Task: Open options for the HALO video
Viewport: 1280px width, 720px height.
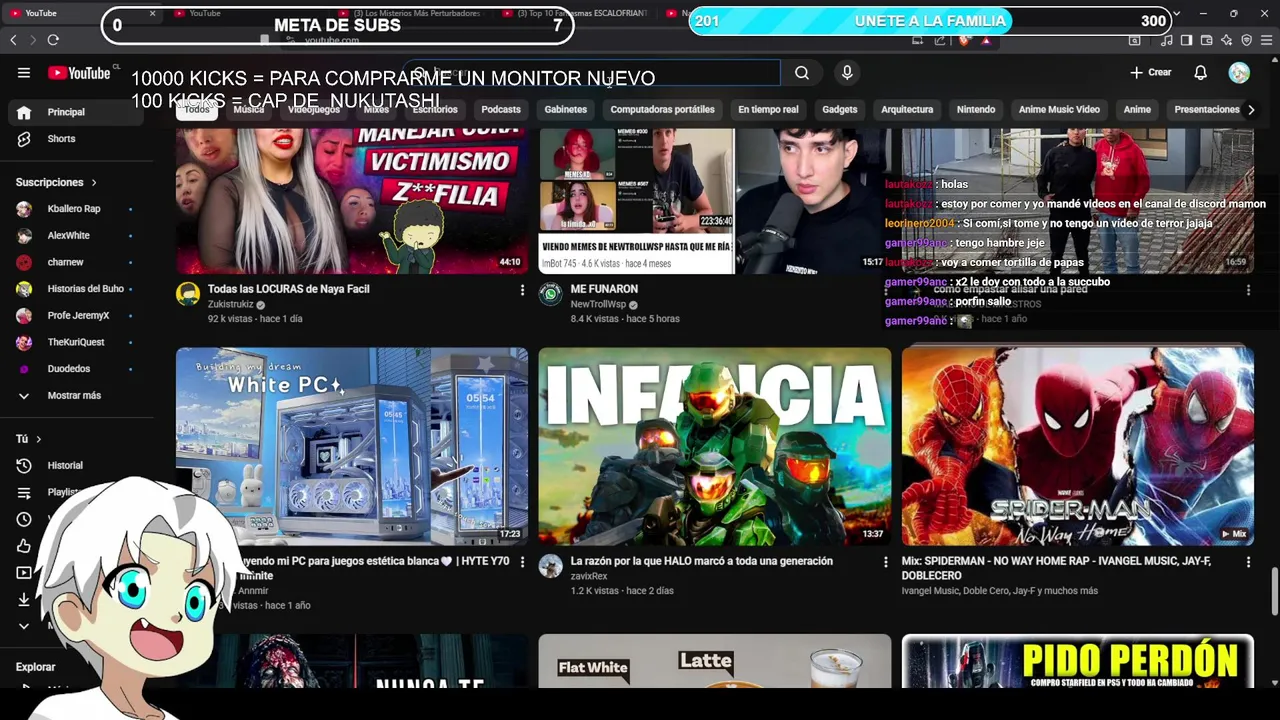Action: (x=885, y=562)
